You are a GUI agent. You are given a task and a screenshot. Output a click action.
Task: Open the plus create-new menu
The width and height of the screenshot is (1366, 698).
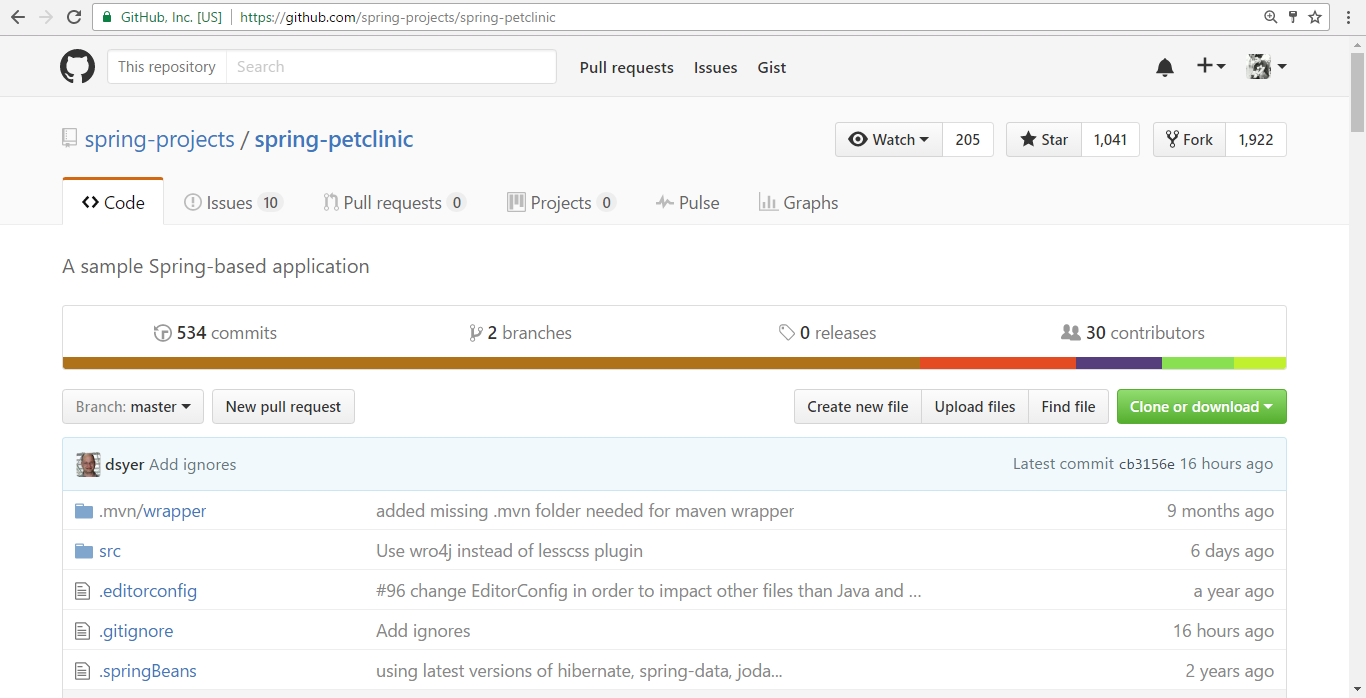click(x=1211, y=66)
